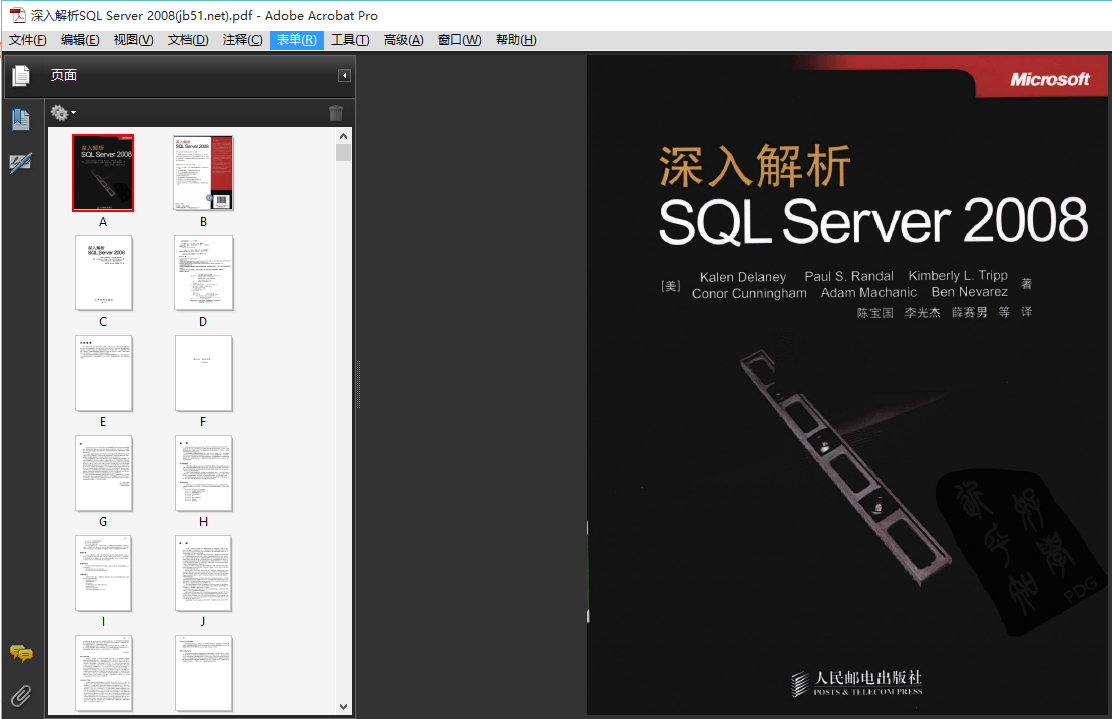Image resolution: width=1112 pixels, height=719 pixels.
Task: Click the 页面 panel title
Action: [64, 75]
